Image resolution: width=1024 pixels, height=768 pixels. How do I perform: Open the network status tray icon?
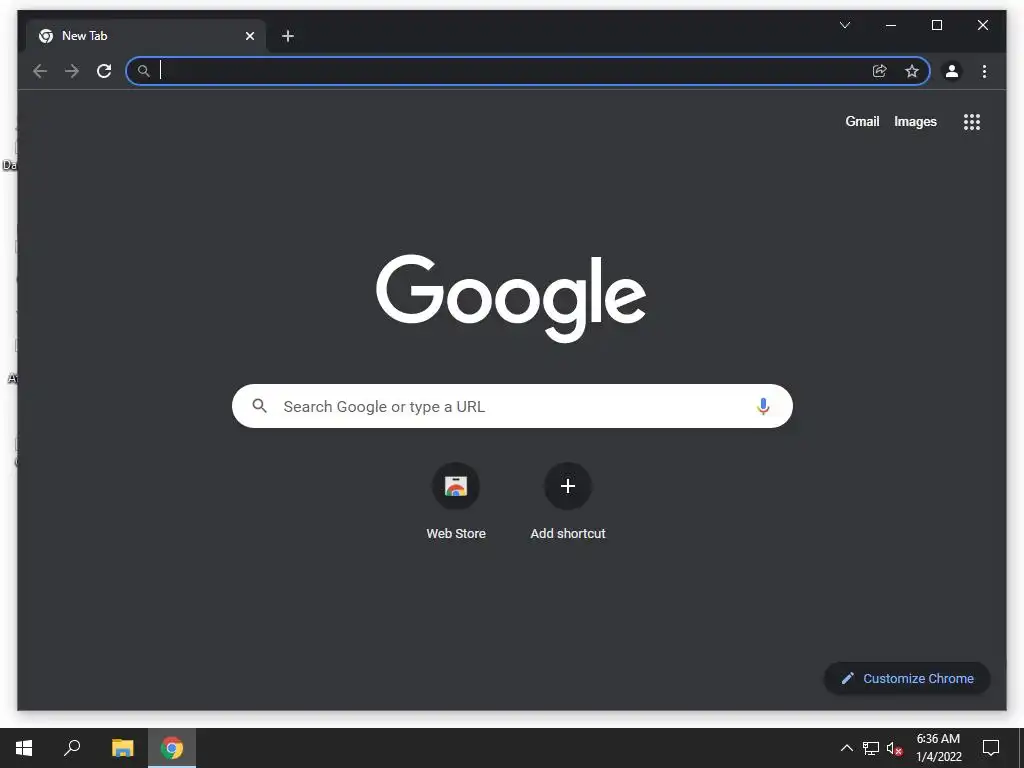point(871,748)
